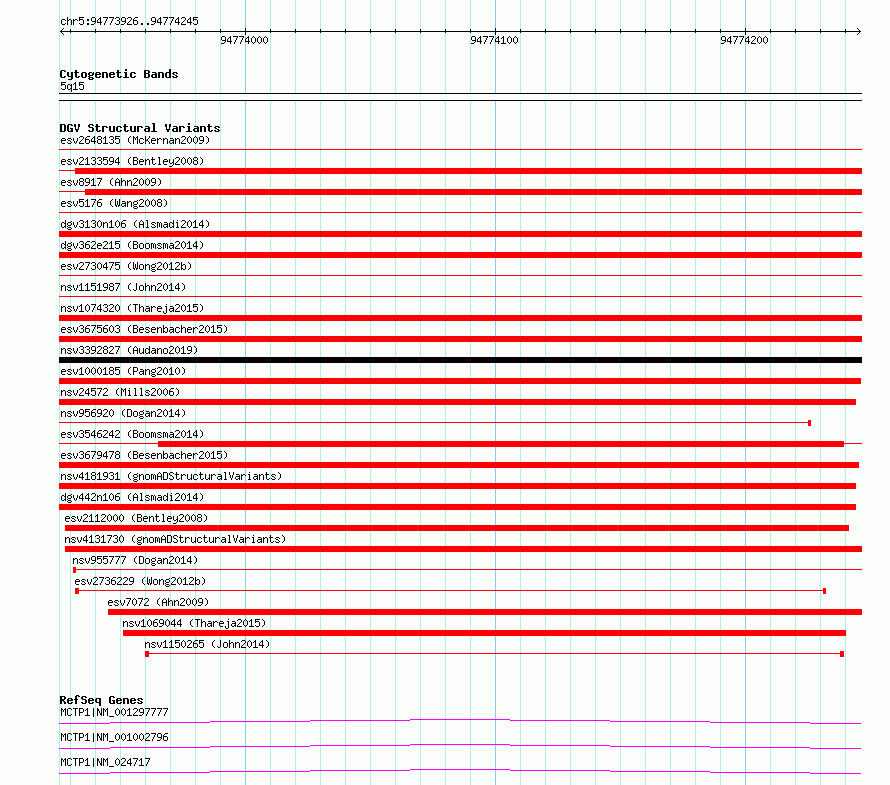This screenshot has width=890, height=785.
Task: Select variant esv2112000 (Bentley2008)
Action: point(136,518)
